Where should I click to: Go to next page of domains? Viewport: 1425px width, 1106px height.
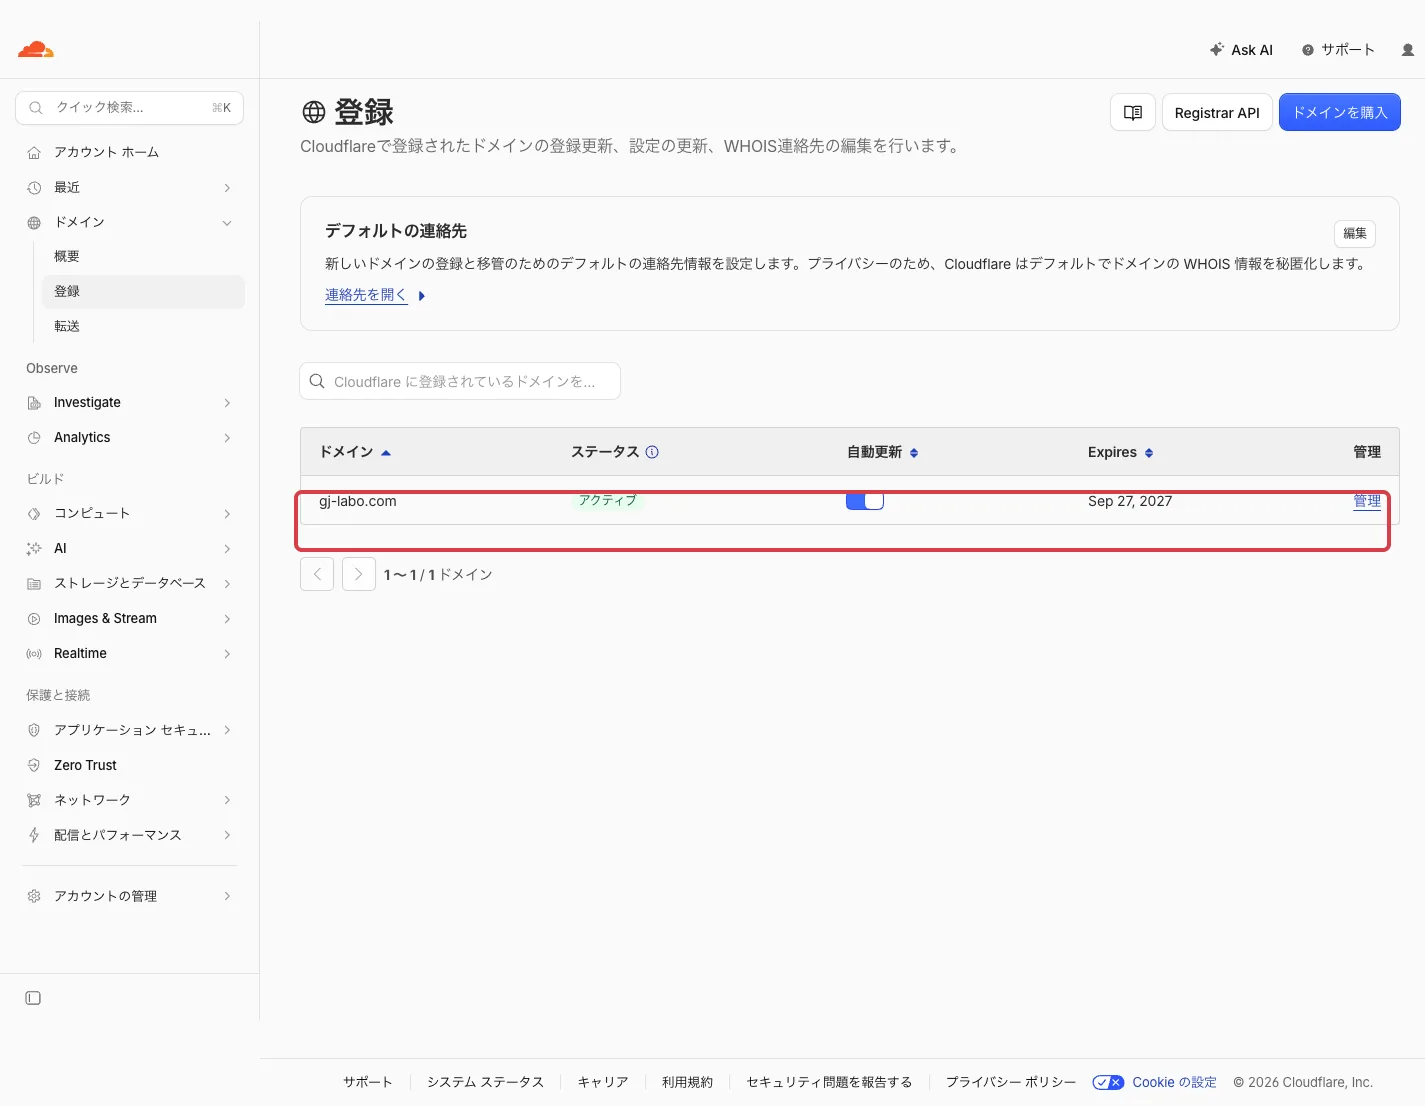[359, 574]
